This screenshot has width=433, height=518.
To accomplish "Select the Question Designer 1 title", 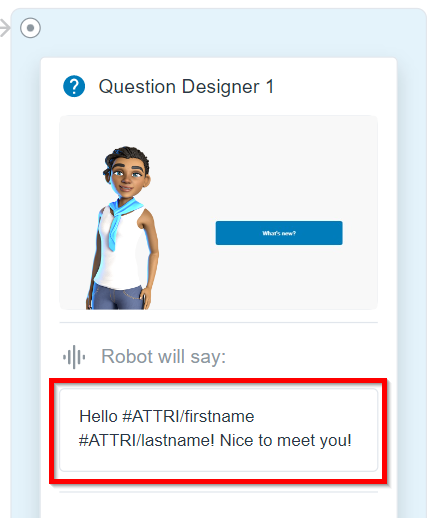I will (186, 87).
